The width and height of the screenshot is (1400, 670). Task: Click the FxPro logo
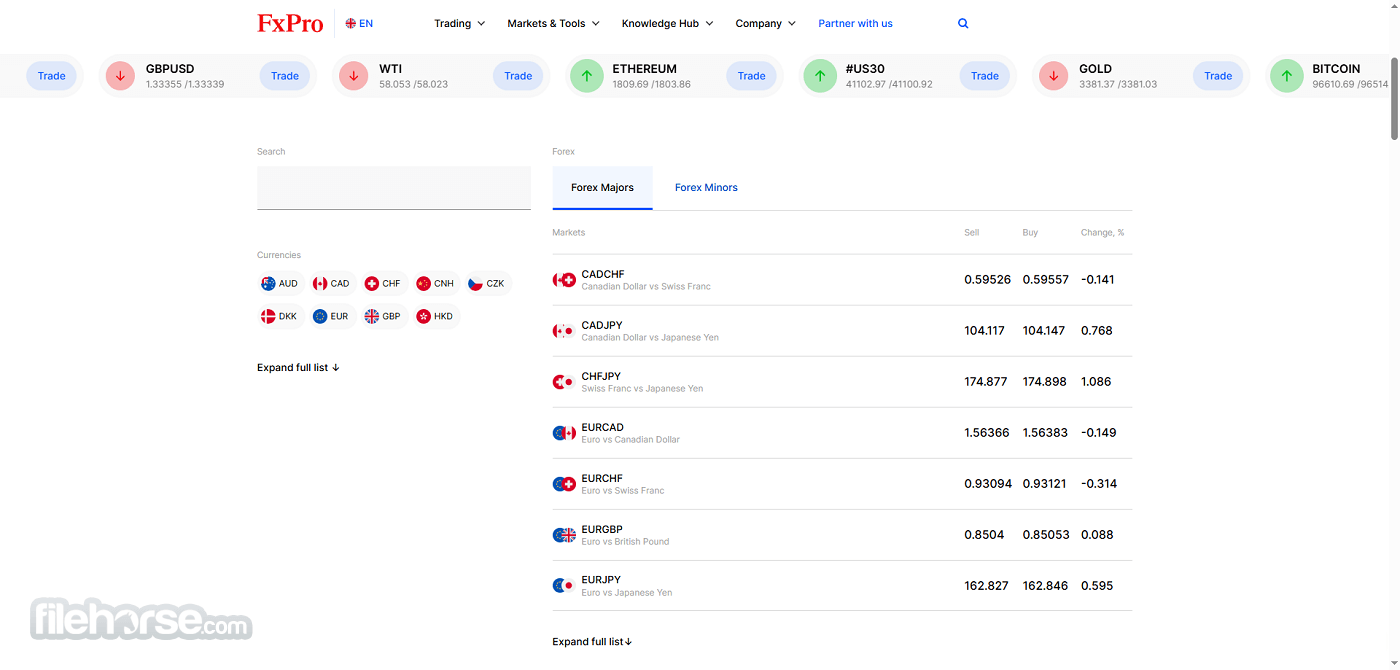290,23
